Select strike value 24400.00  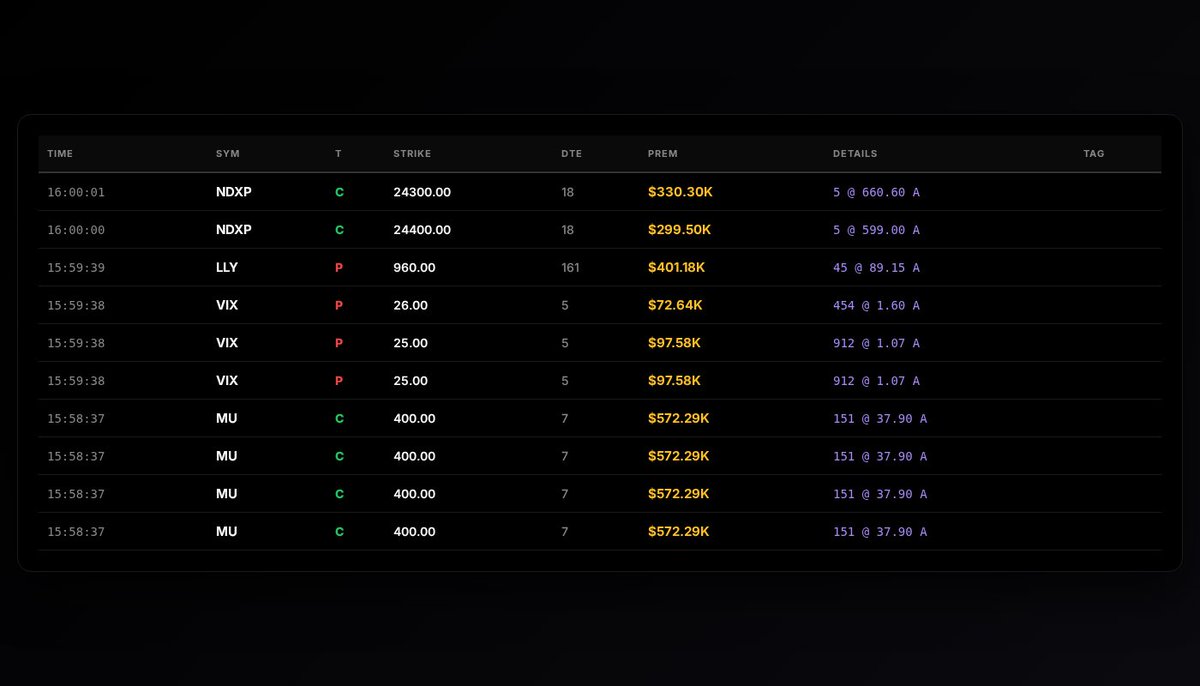point(422,230)
